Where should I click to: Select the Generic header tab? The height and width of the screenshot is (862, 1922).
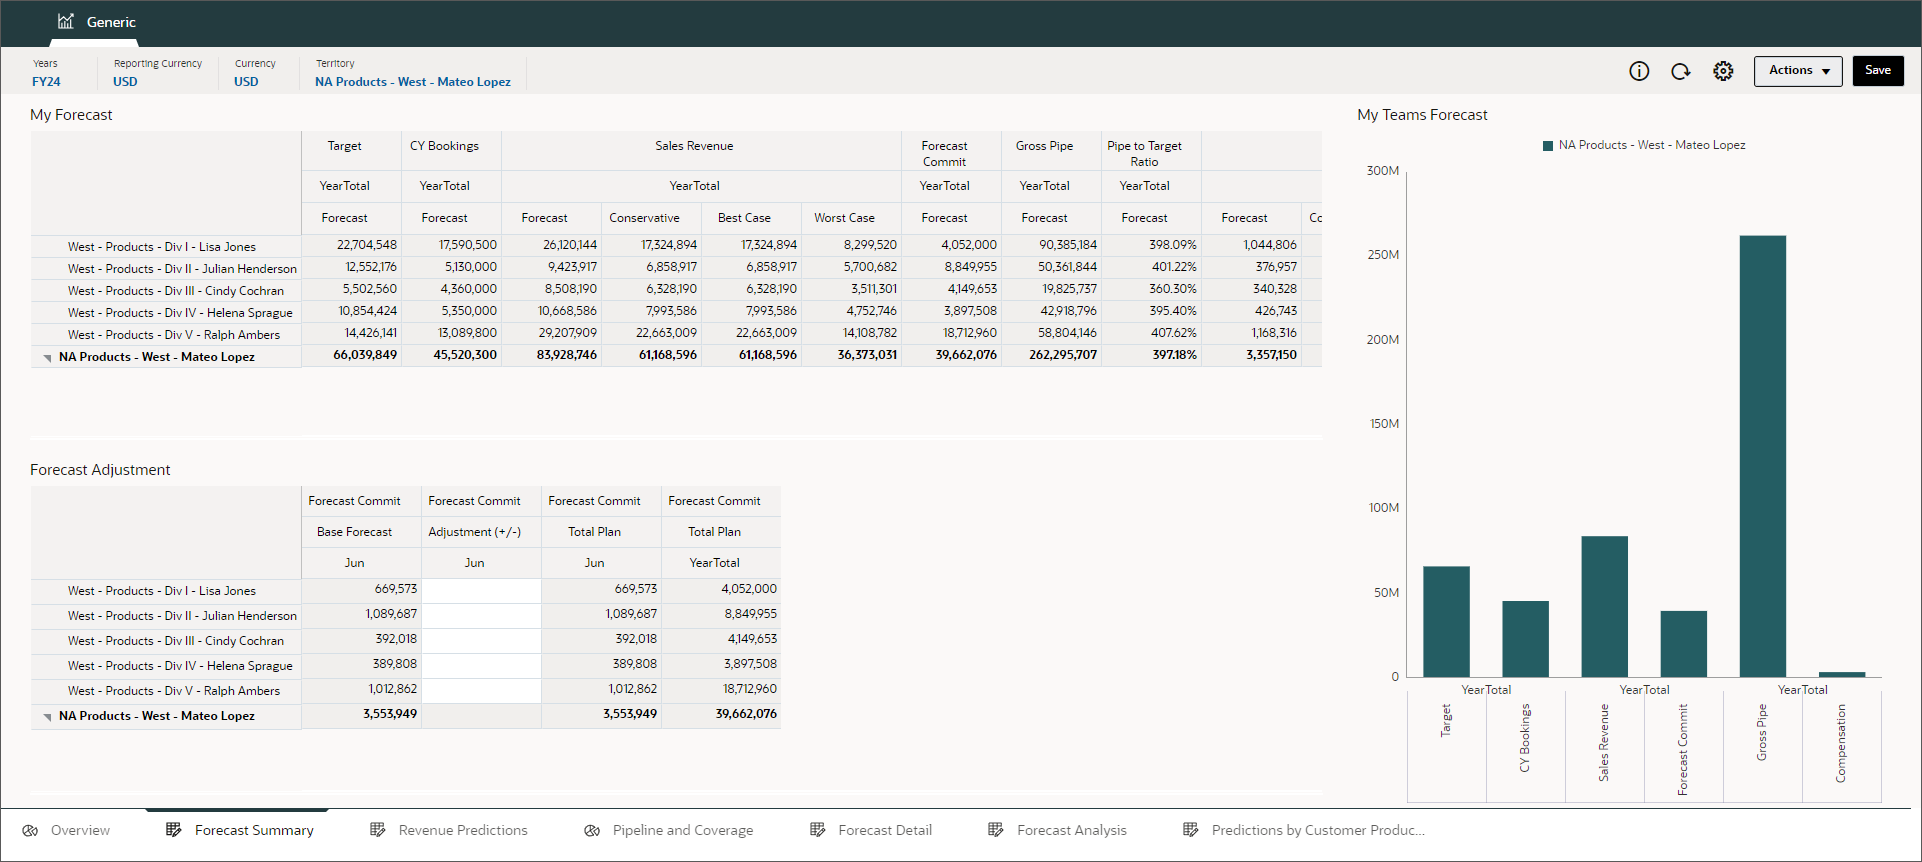click(x=96, y=22)
